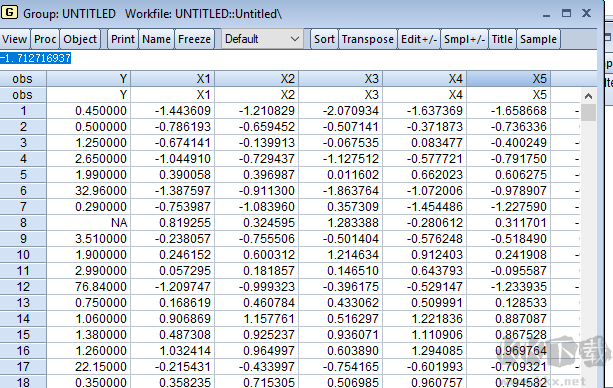Open the Sample settings

pos(538,39)
